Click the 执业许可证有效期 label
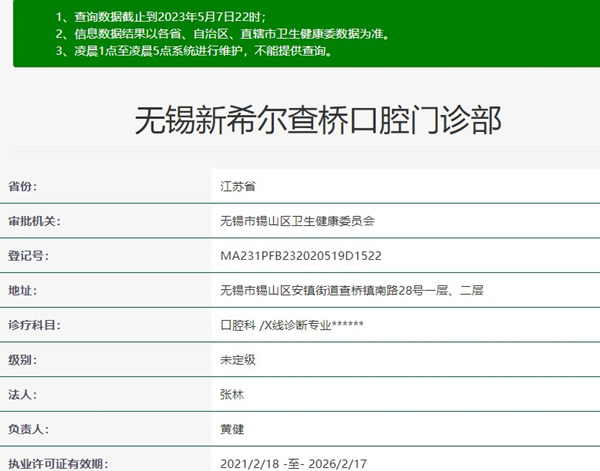600x471 pixels. [x=58, y=464]
